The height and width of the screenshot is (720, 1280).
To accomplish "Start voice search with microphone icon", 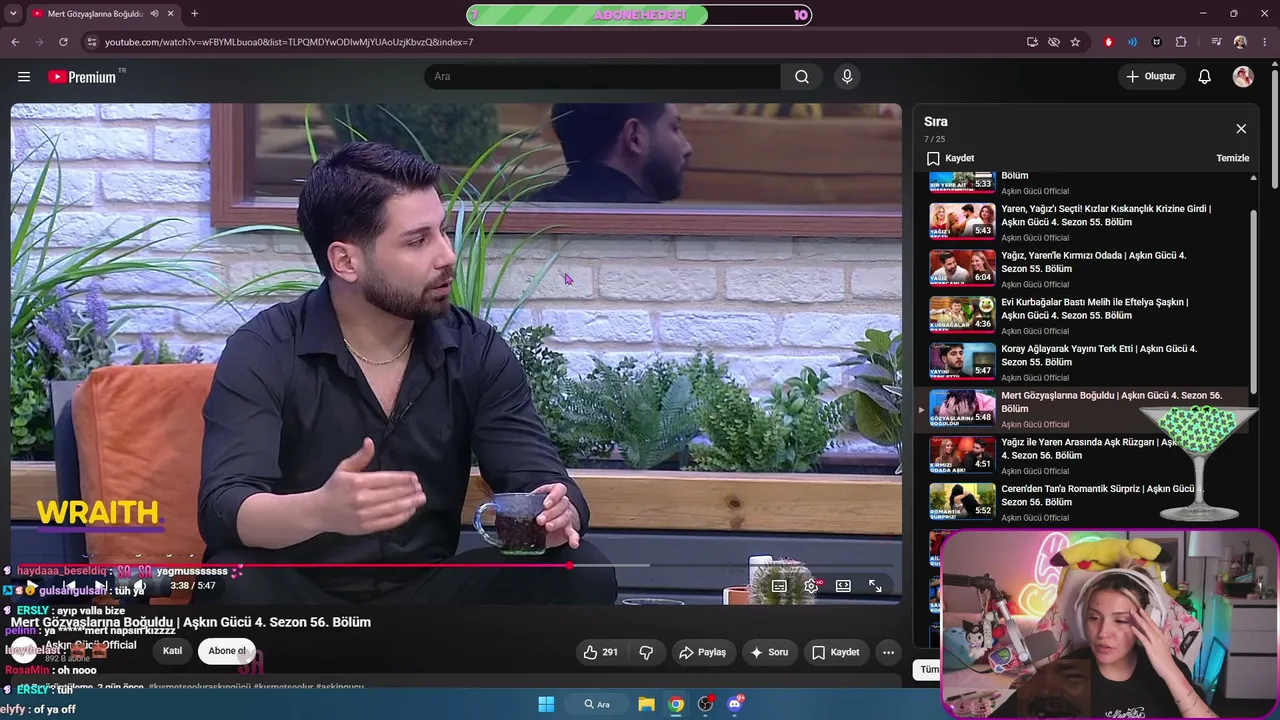I will tap(847, 77).
